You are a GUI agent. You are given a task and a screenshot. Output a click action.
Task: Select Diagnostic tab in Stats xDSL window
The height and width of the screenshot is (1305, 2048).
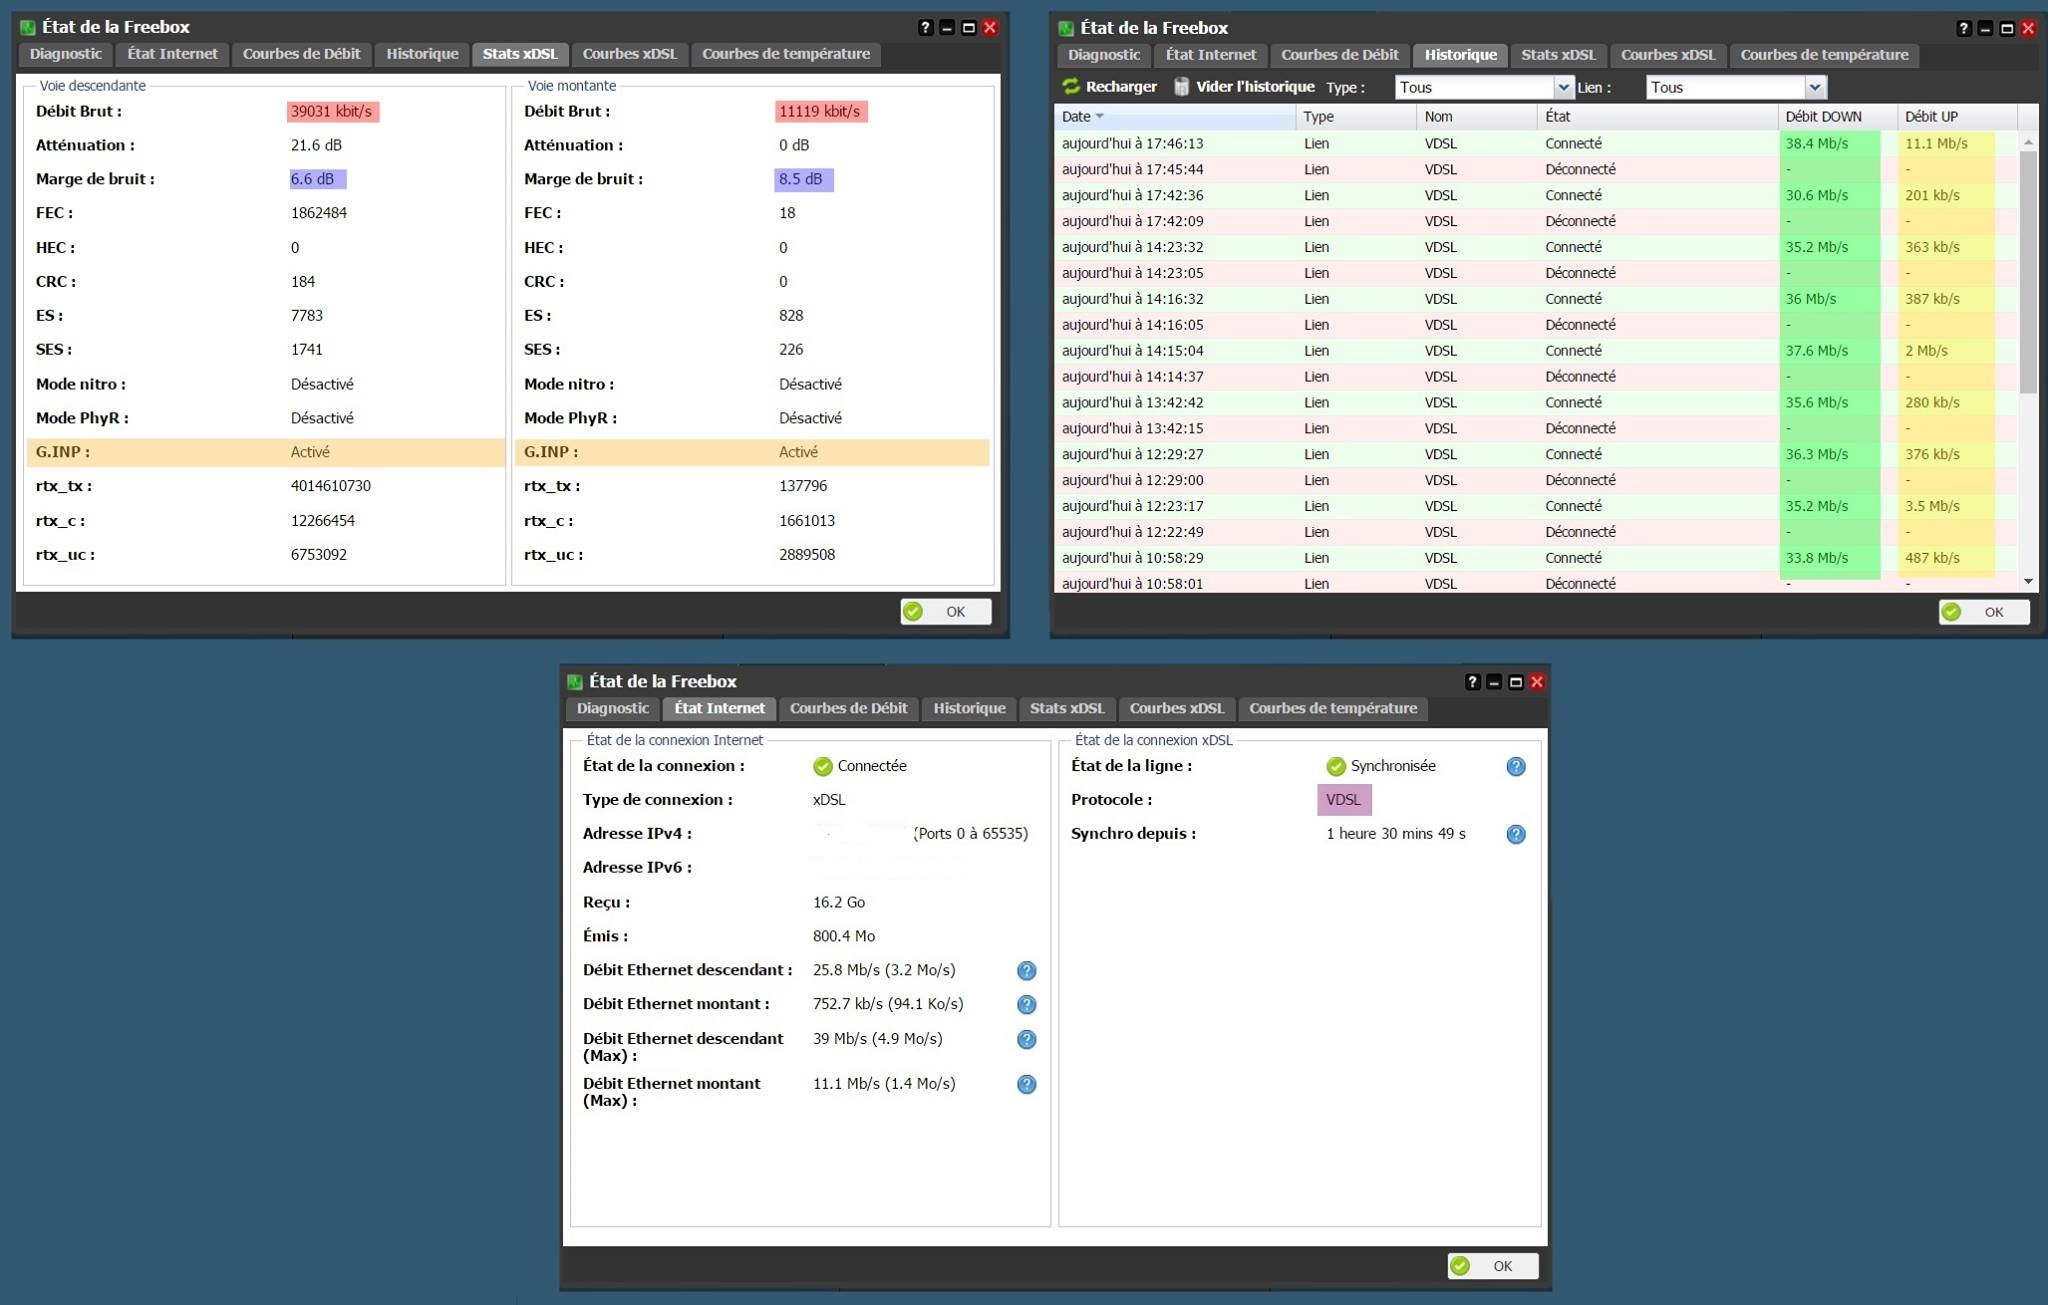pyautogui.click(x=66, y=54)
